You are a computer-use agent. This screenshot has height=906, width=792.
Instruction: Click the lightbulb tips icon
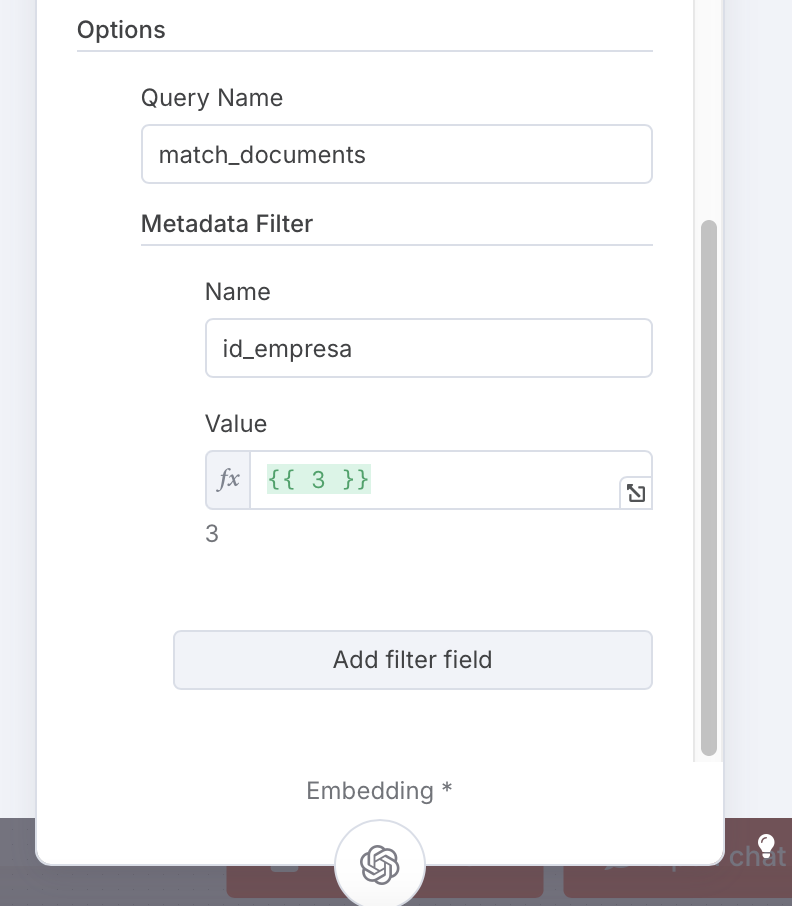coord(766,846)
